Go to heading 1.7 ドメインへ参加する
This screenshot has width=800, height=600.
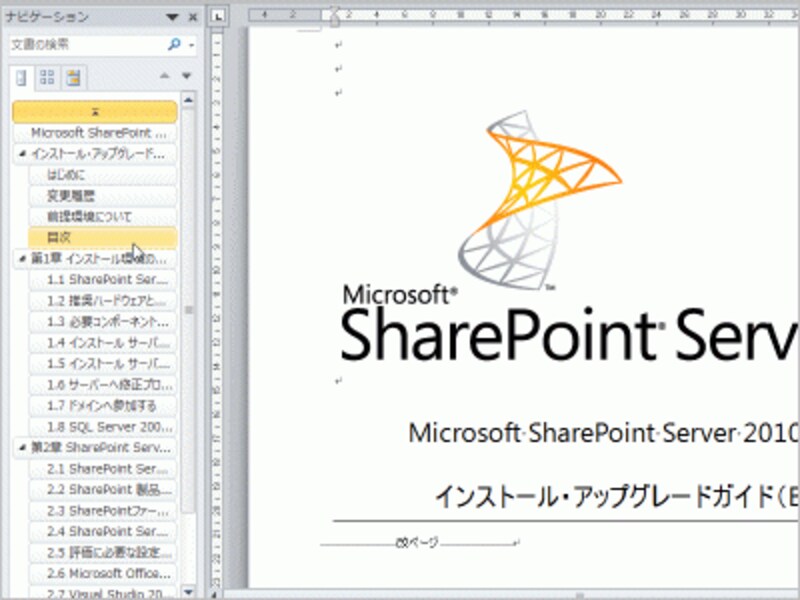coord(103,406)
